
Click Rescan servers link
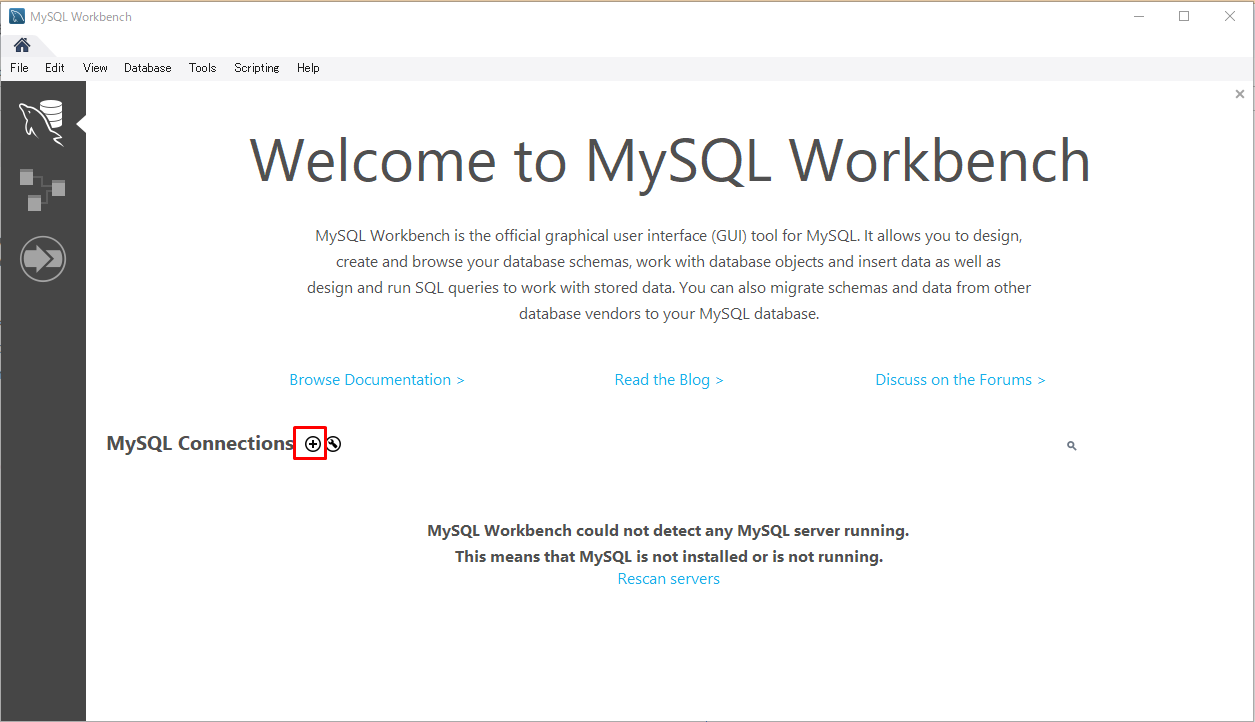pos(668,579)
